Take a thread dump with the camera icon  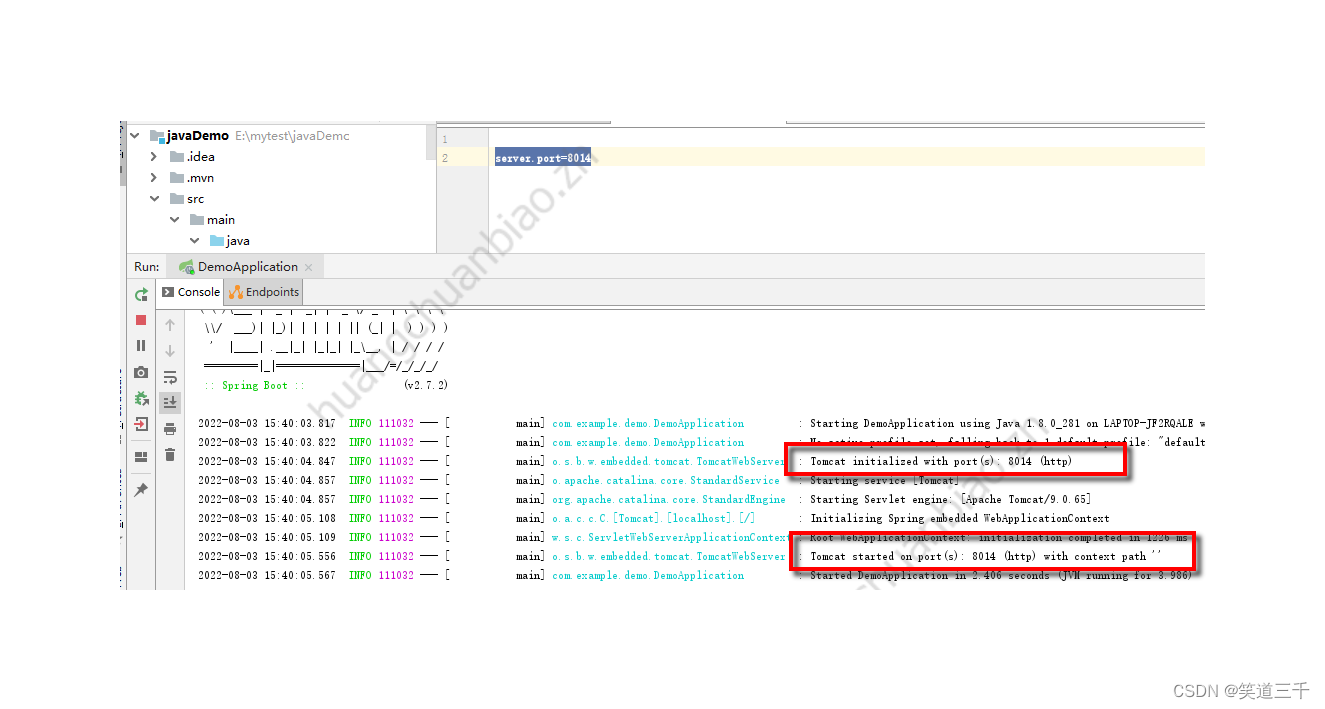coord(141,370)
